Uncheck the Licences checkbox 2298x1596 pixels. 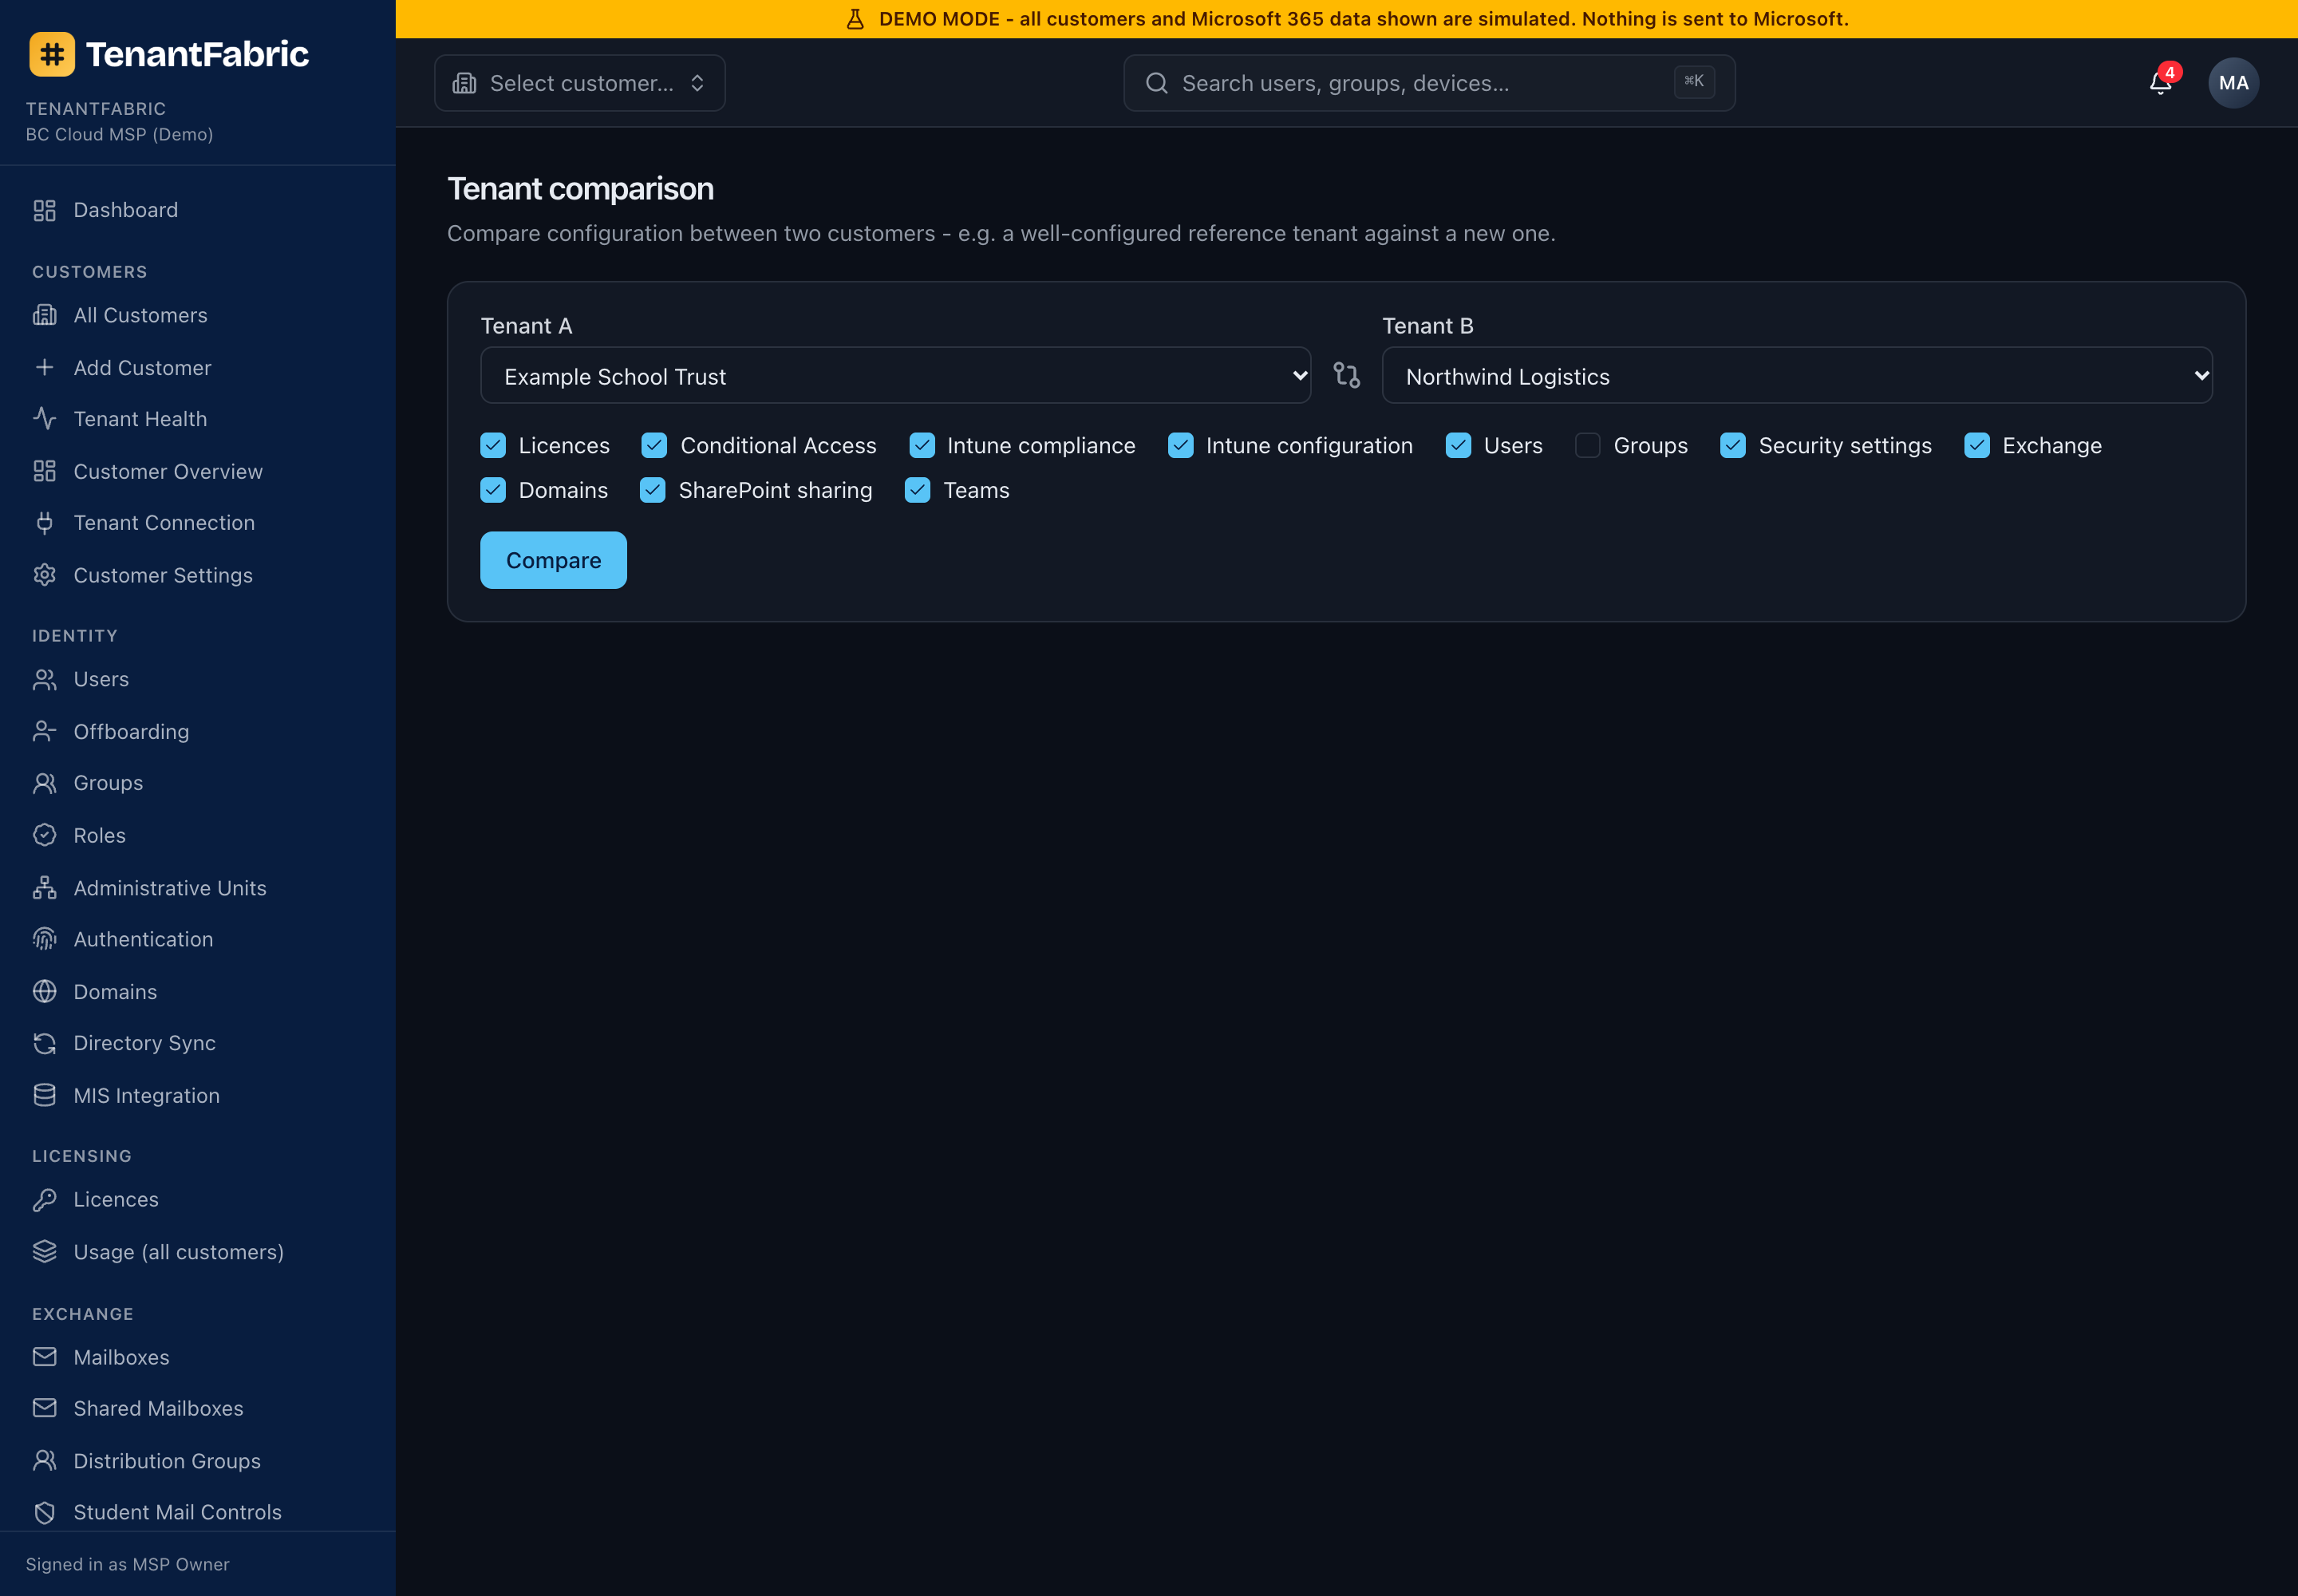[x=493, y=445]
